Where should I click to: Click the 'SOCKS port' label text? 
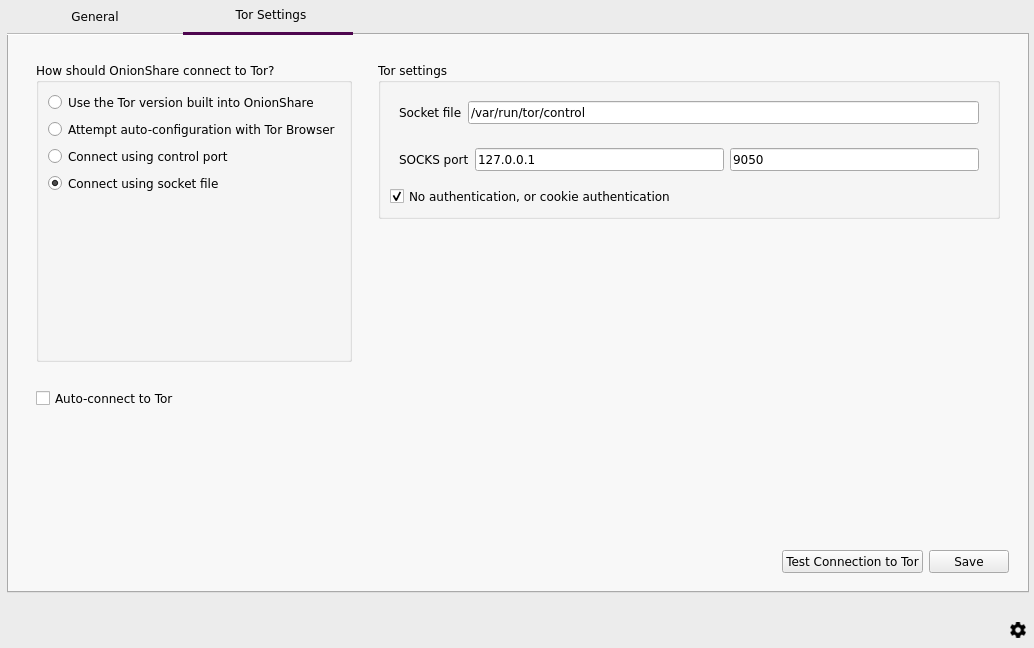pyautogui.click(x=433, y=160)
